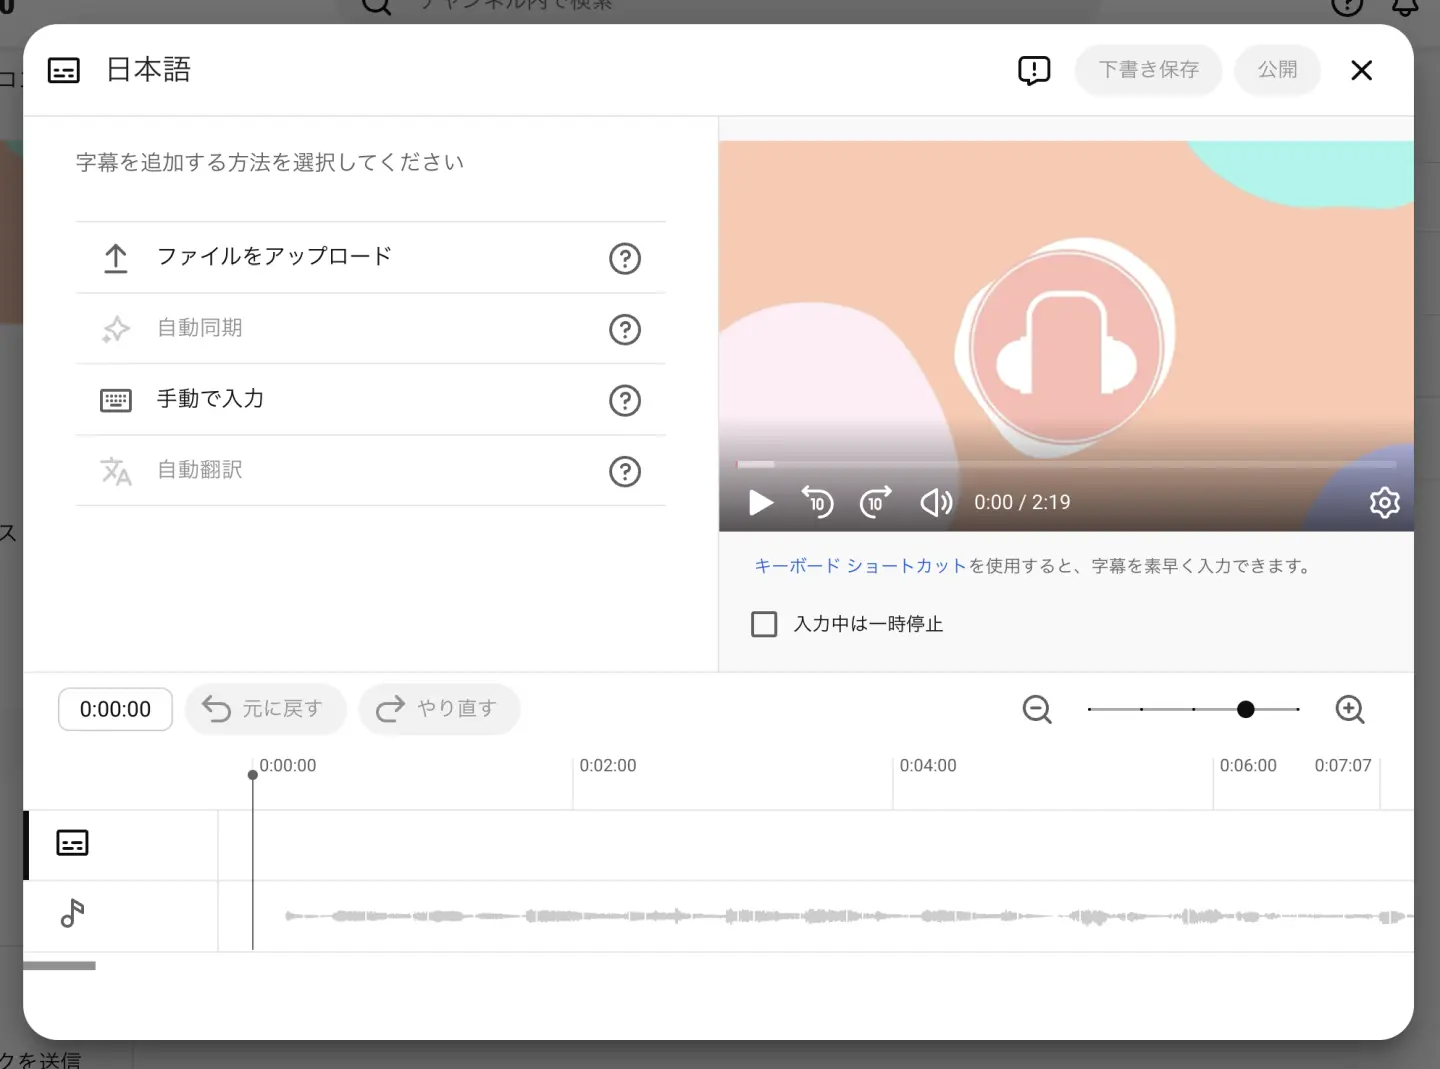
Task: Zoom out of the timeline with the magnifier icon
Action: [1037, 709]
